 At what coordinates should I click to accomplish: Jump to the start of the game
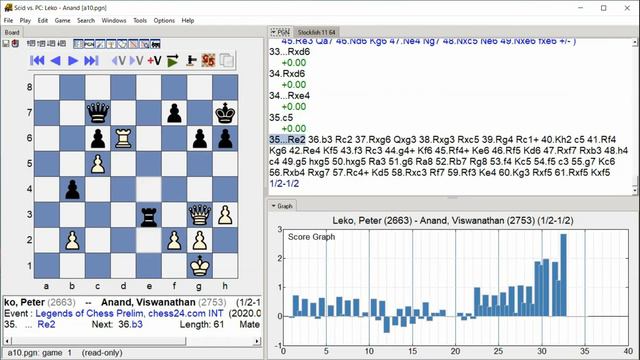tap(37, 61)
